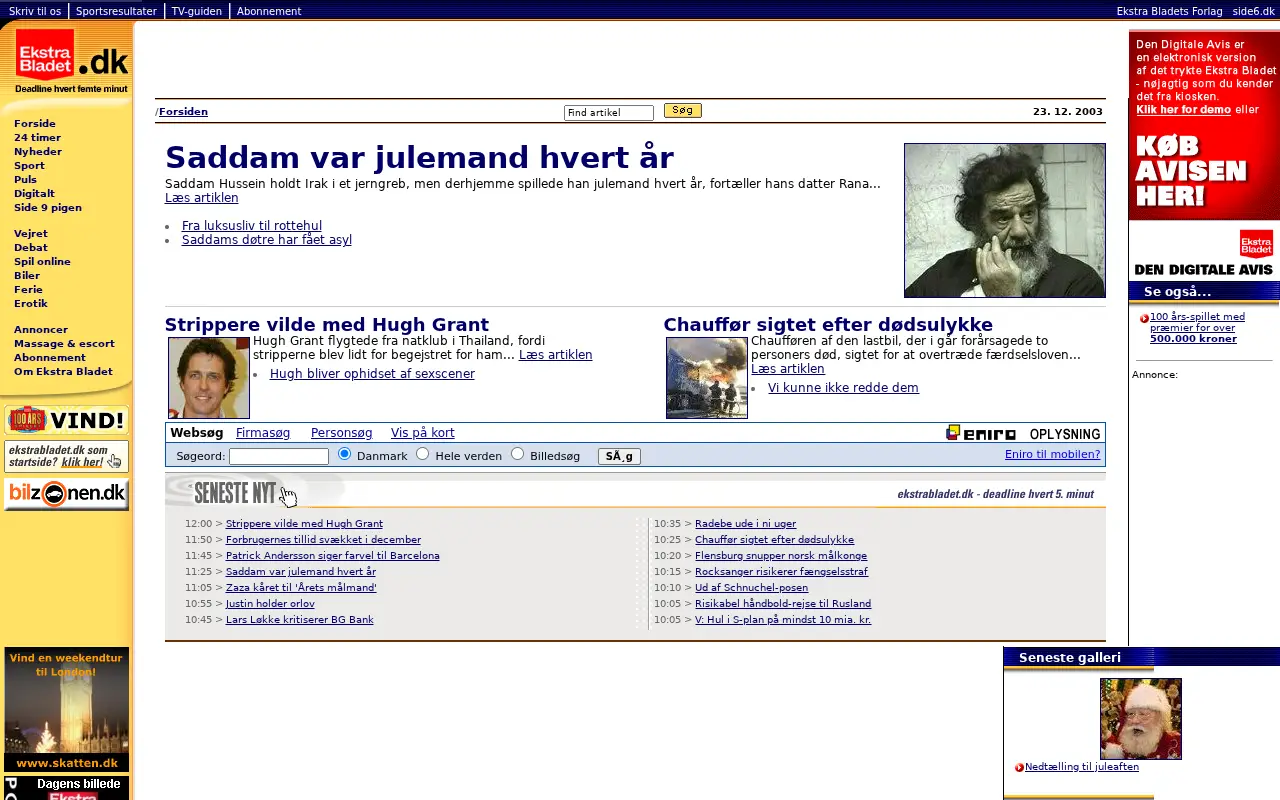Click Eniro til mobilen? link
Viewport: 1280px width, 800px height.
click(1052, 454)
